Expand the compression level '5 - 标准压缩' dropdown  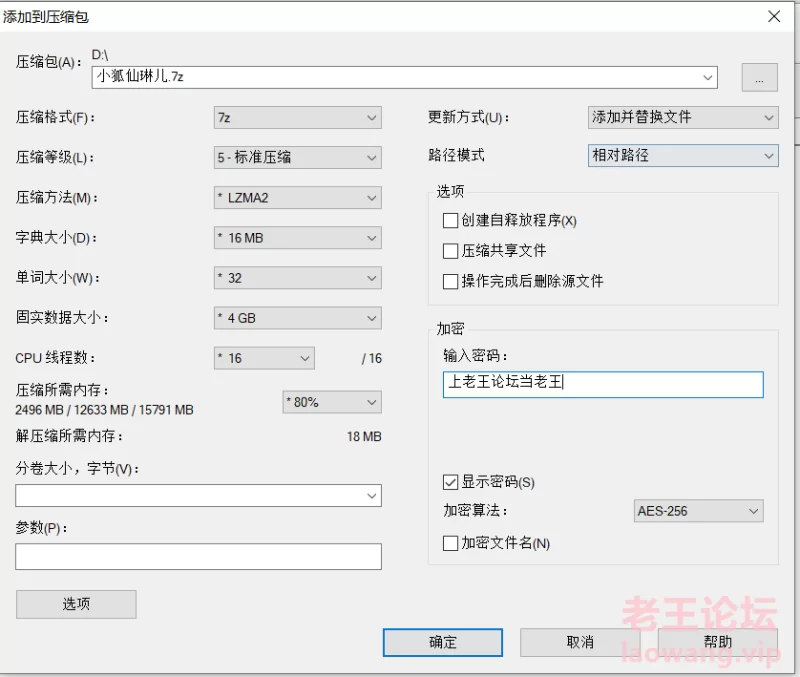297,157
